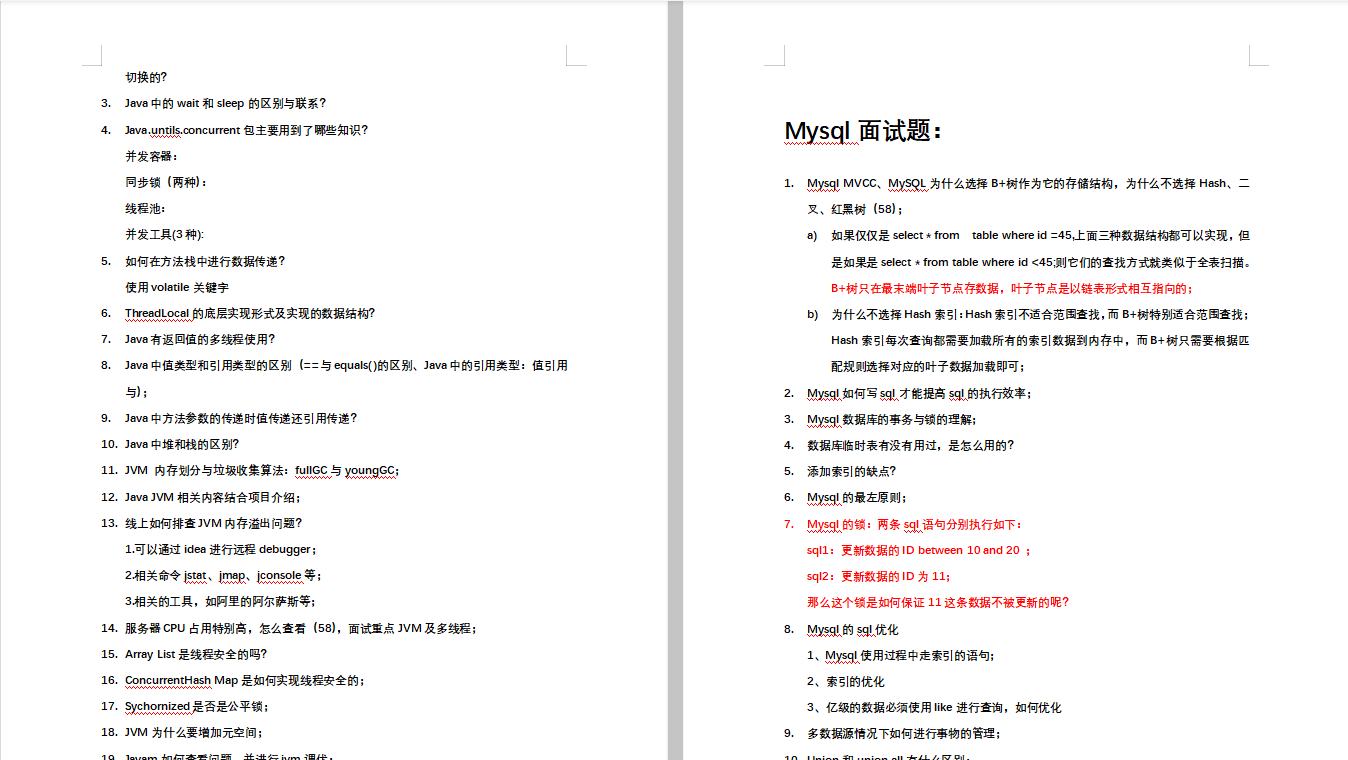Click the line '3、亿级的数据必须使用 like 进行查询，如何优化'
Screen dimensions: 1348x760
pos(934,707)
